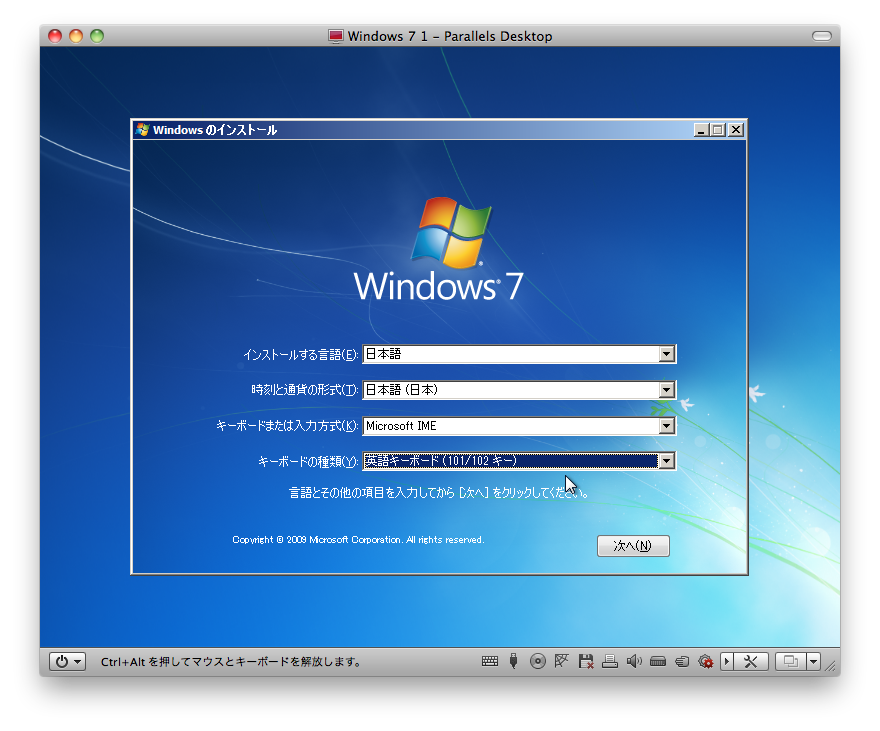Click the Windows 7 logo text

pyautogui.click(x=438, y=287)
